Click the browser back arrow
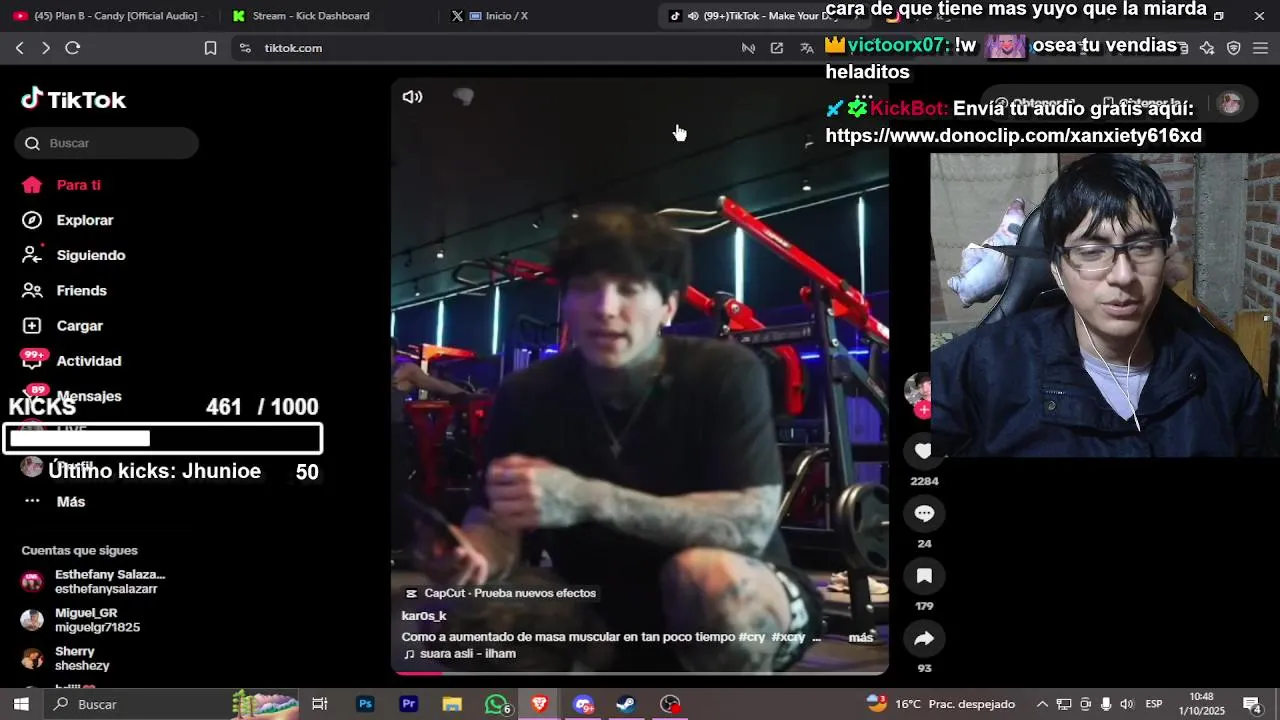The width and height of the screenshot is (1280, 720). coord(20,48)
